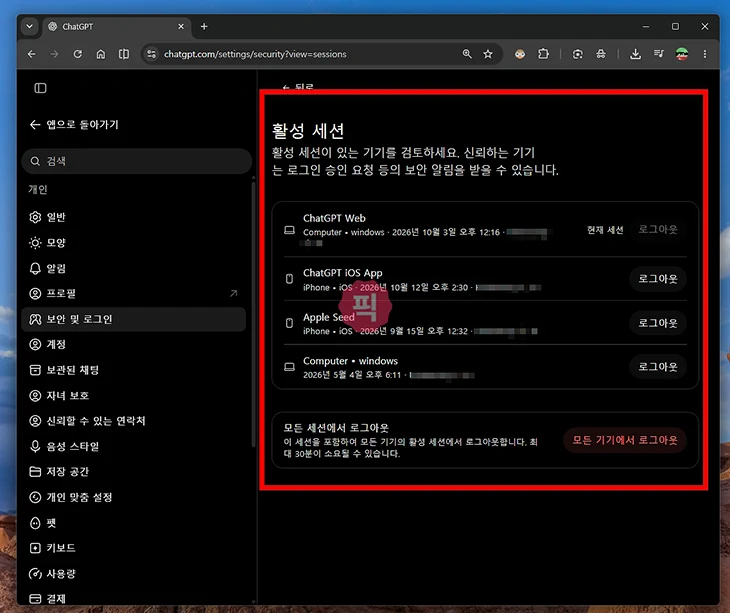Image resolution: width=730 pixels, height=613 pixels.
Task: Open 계정 settings
Action: (134, 344)
